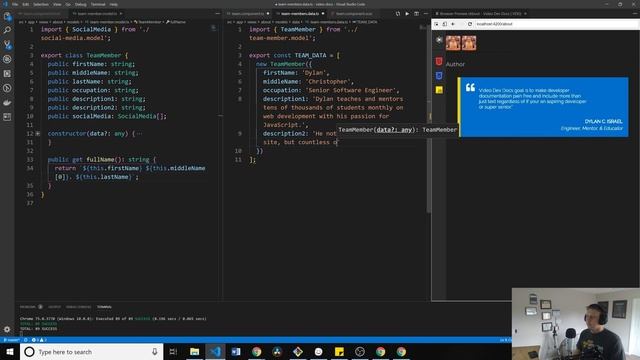Click the git branch indicator in the status bar
Image resolution: width=640 pixels, height=360 pixels.
click(x=11, y=340)
